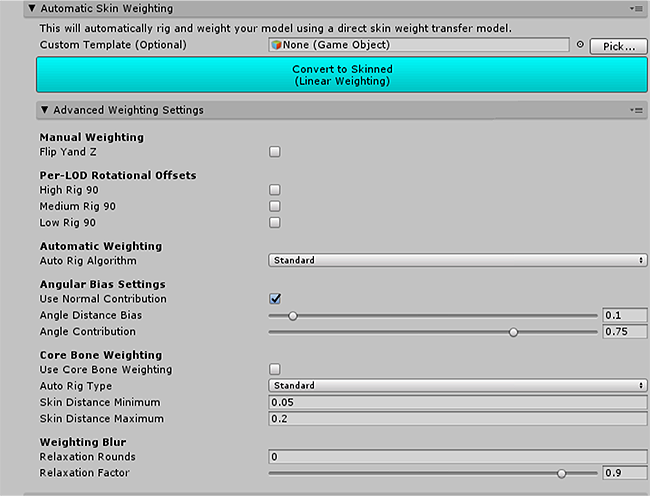
Task: Click the Skin Distance Minimum label
Action: (99, 402)
